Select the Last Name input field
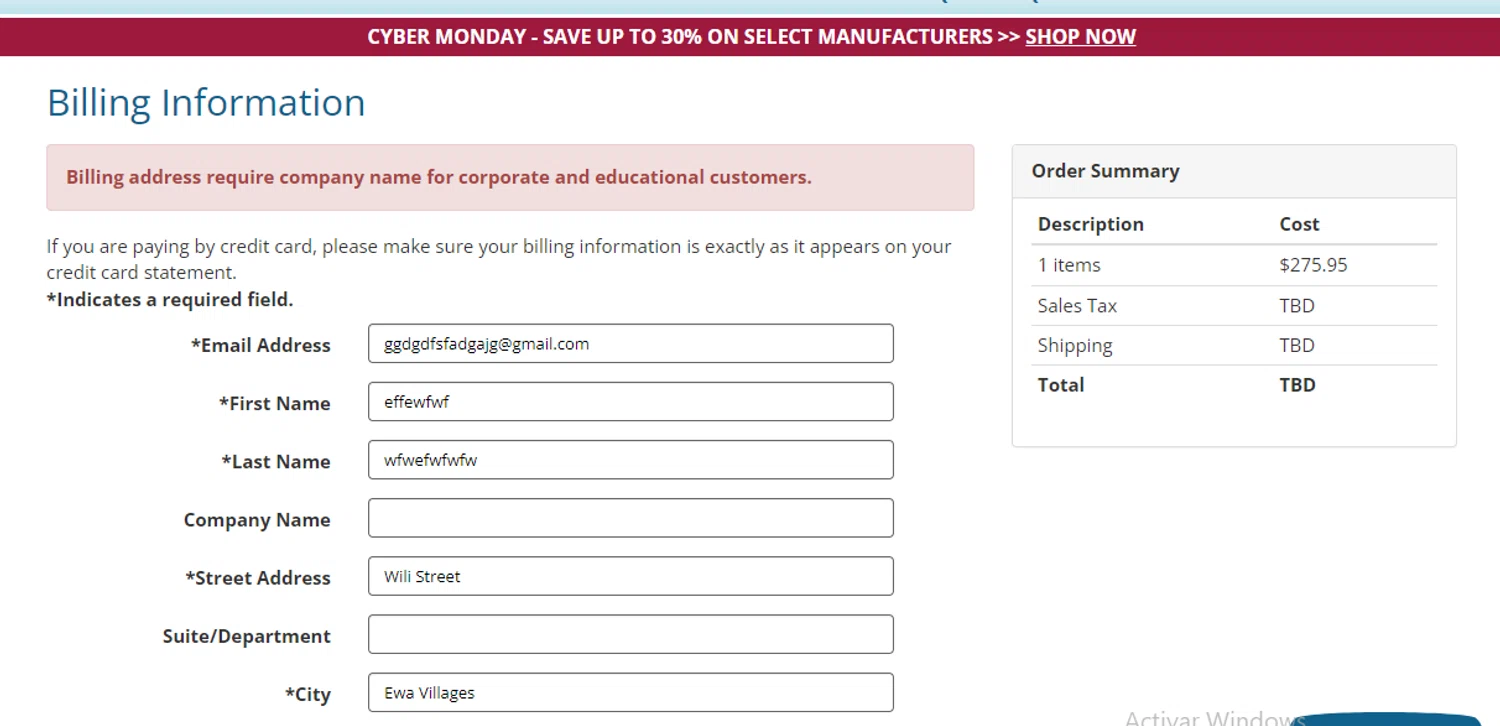 (630, 460)
